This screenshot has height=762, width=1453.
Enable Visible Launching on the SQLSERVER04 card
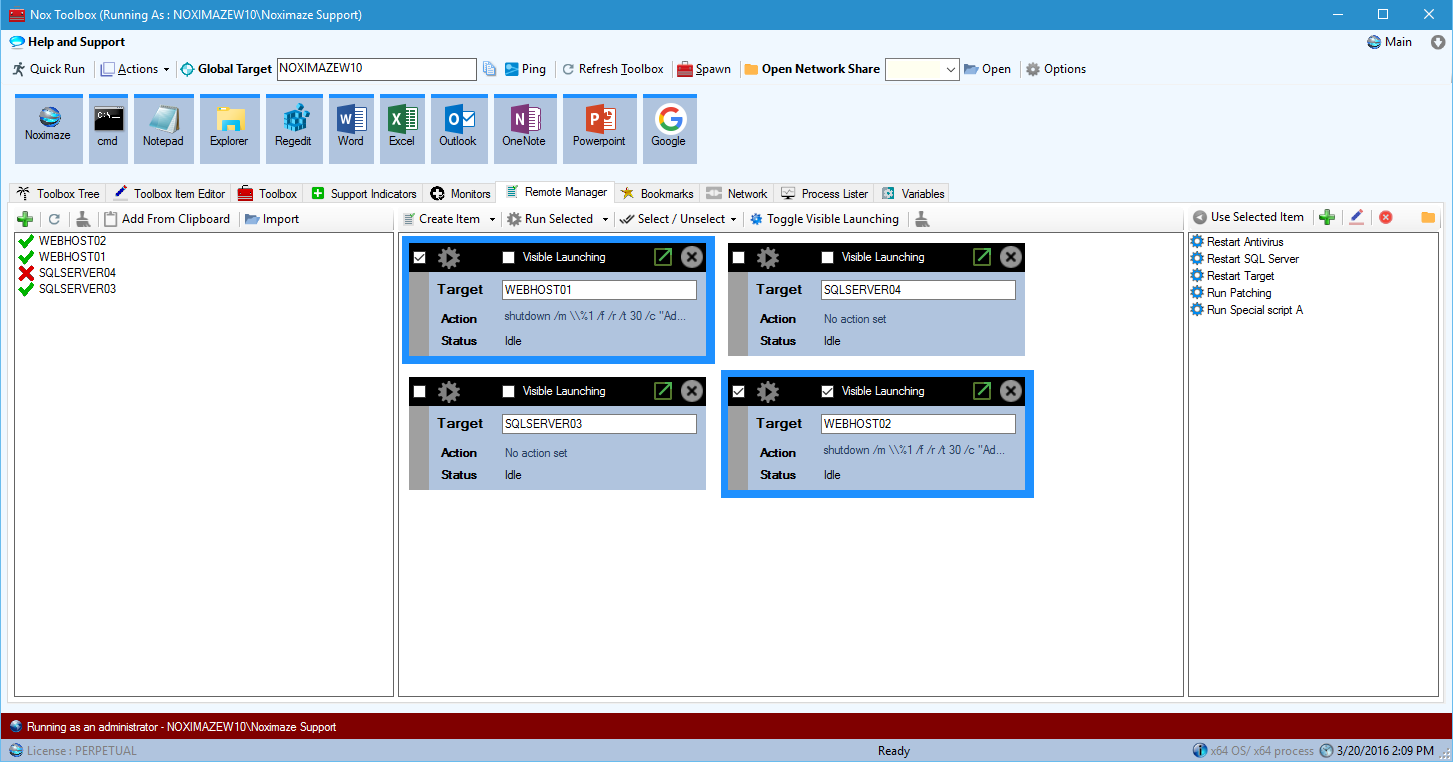[x=827, y=257]
